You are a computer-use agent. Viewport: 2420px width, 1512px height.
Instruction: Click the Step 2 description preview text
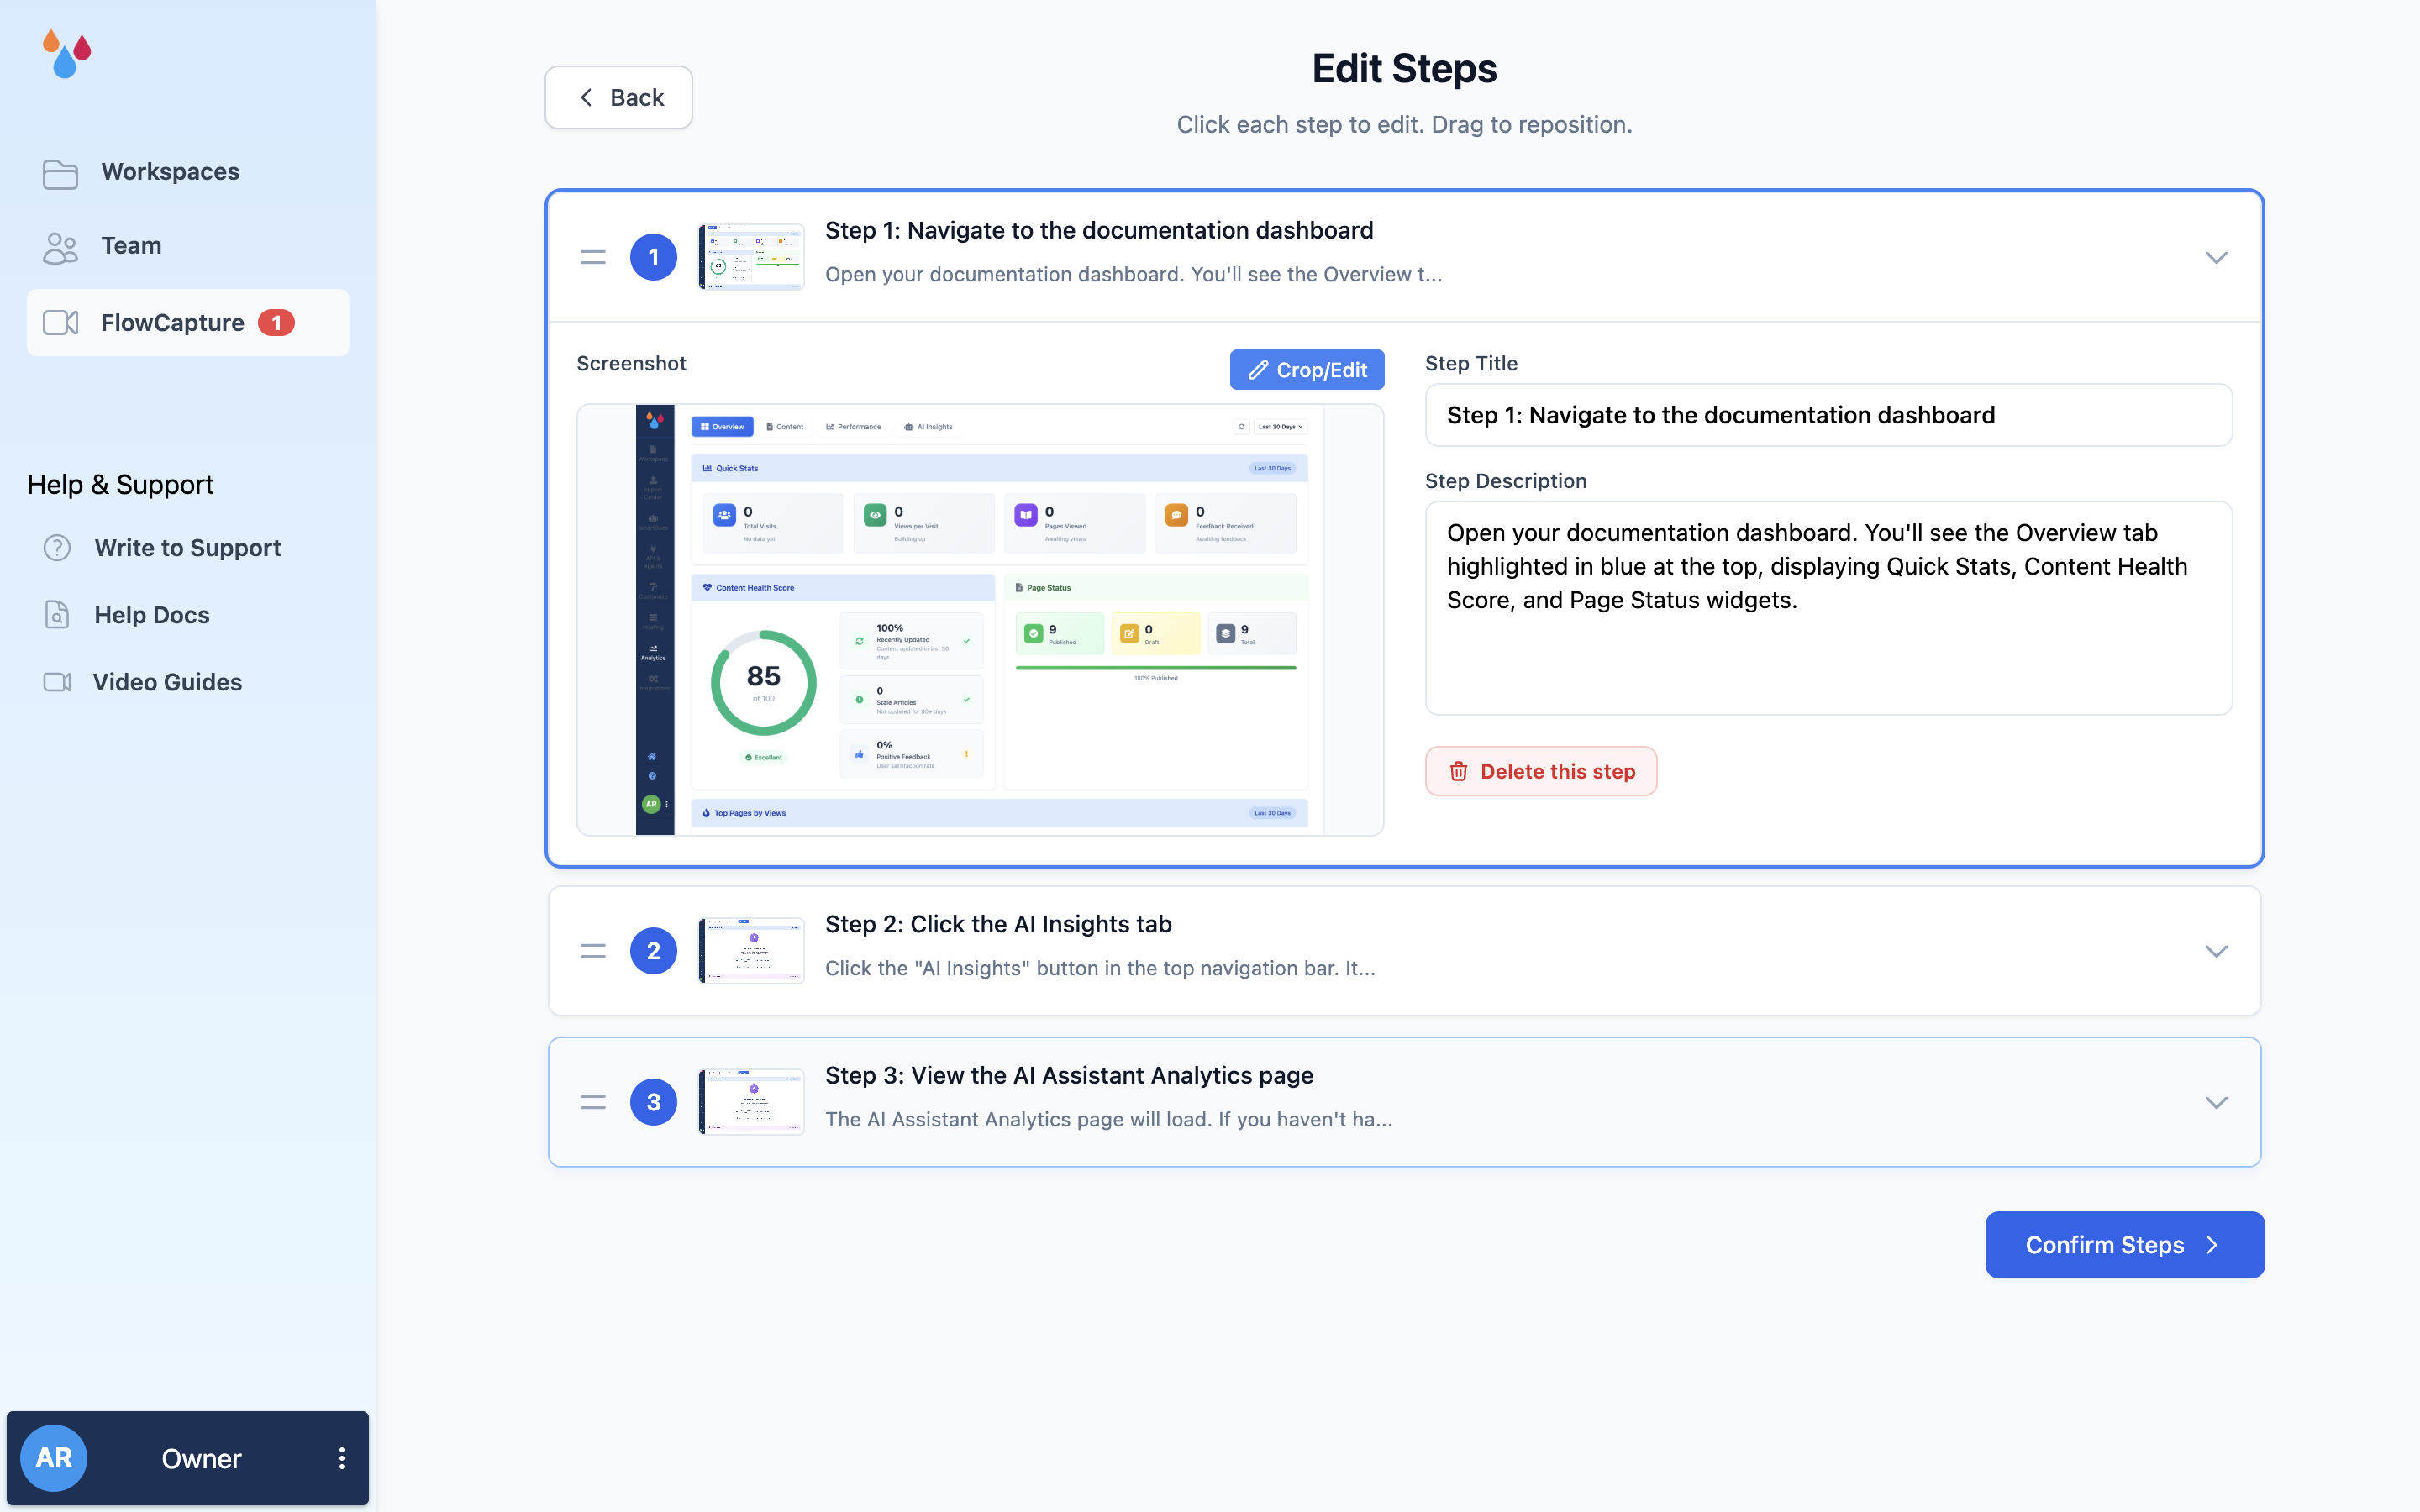coord(1100,968)
